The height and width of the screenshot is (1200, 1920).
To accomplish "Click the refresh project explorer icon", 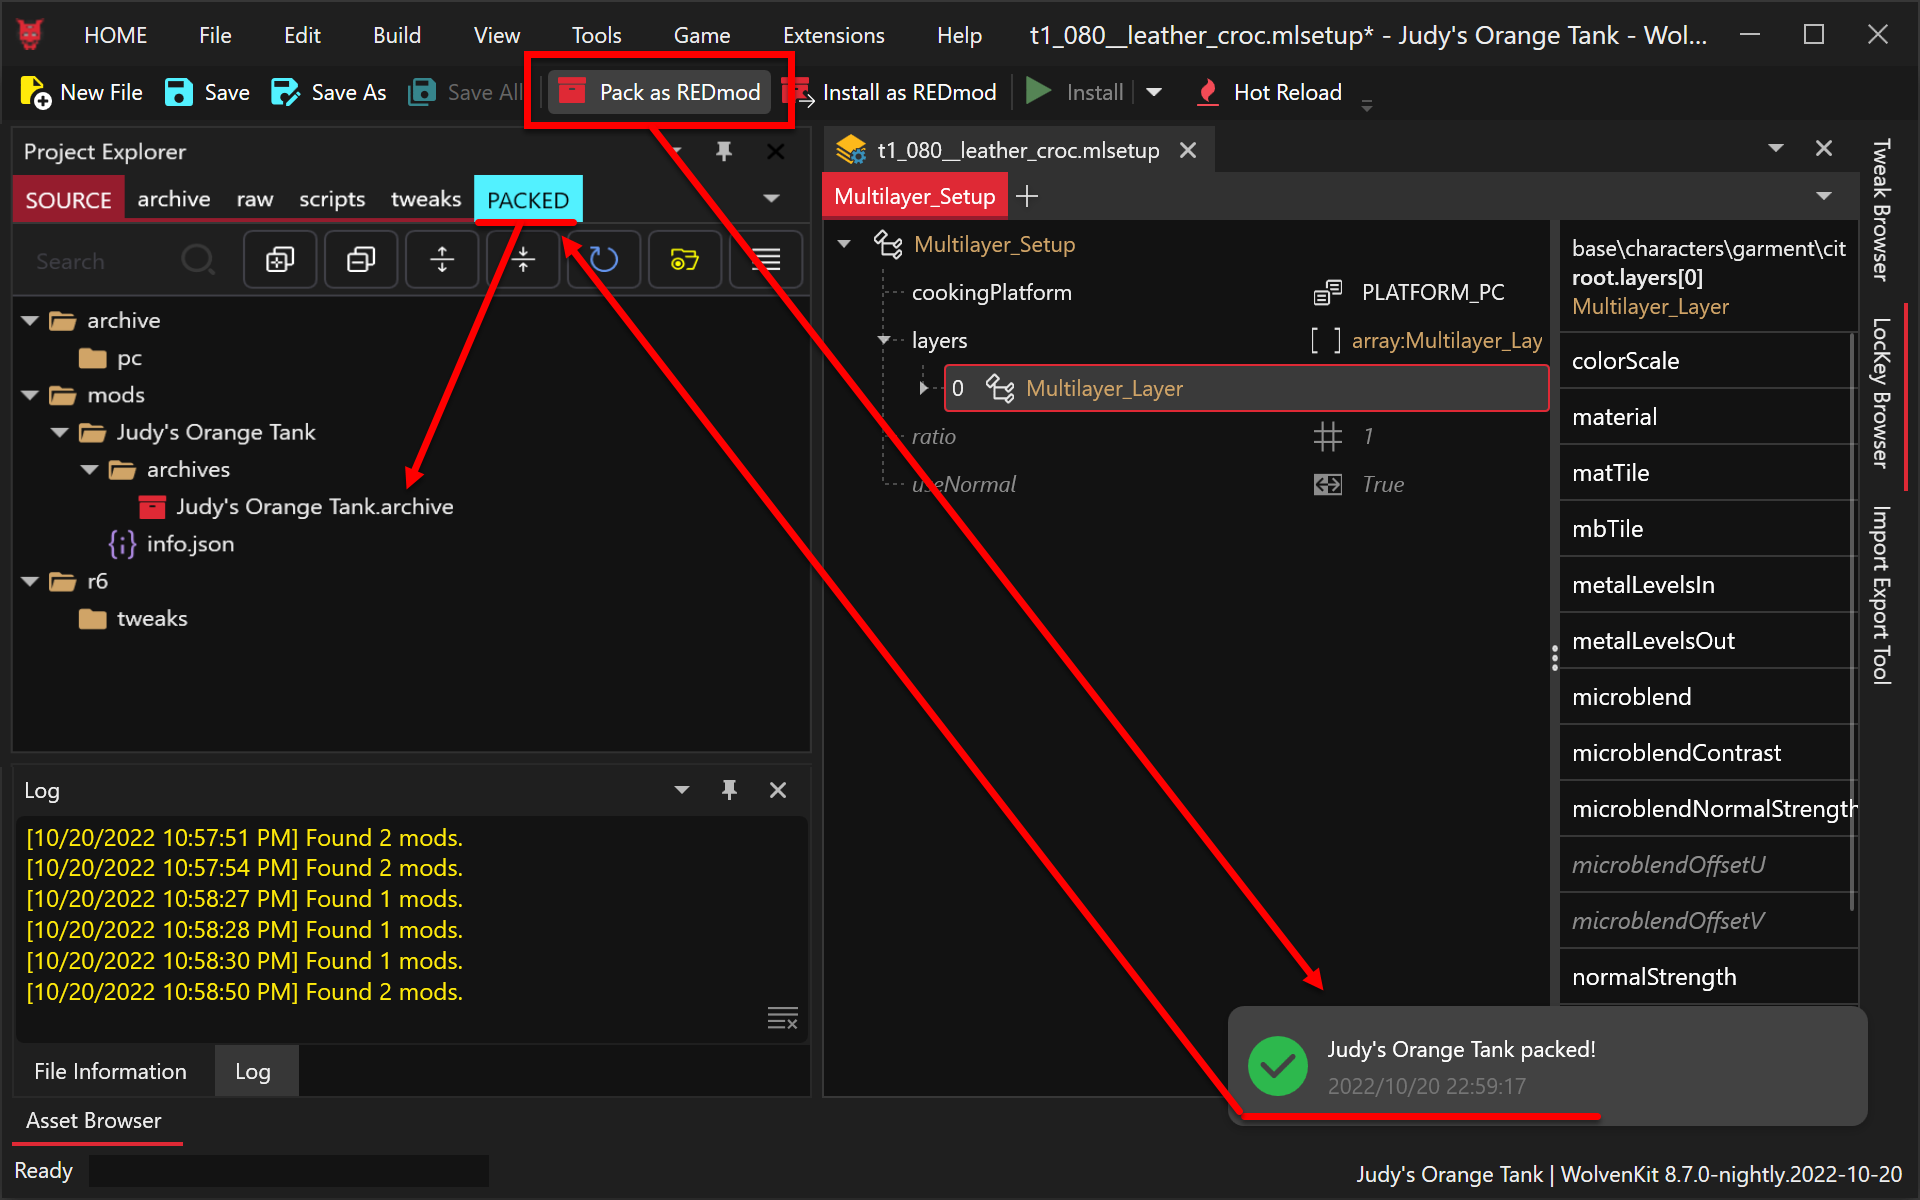I will pyautogui.click(x=604, y=260).
